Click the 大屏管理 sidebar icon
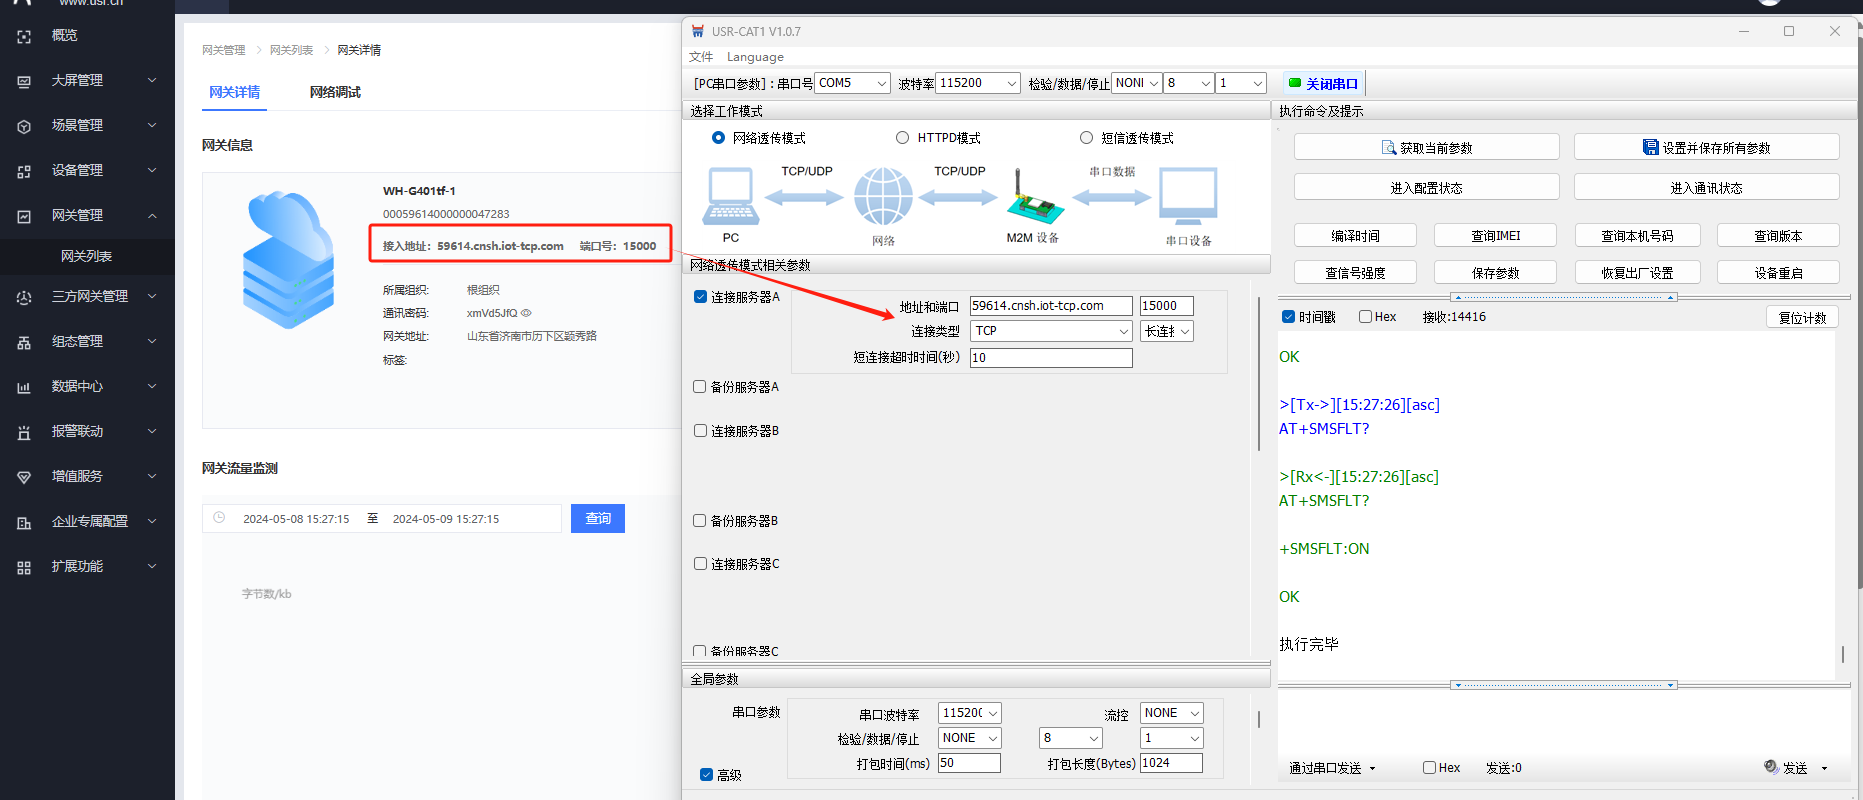The width and height of the screenshot is (1863, 800). 24,81
